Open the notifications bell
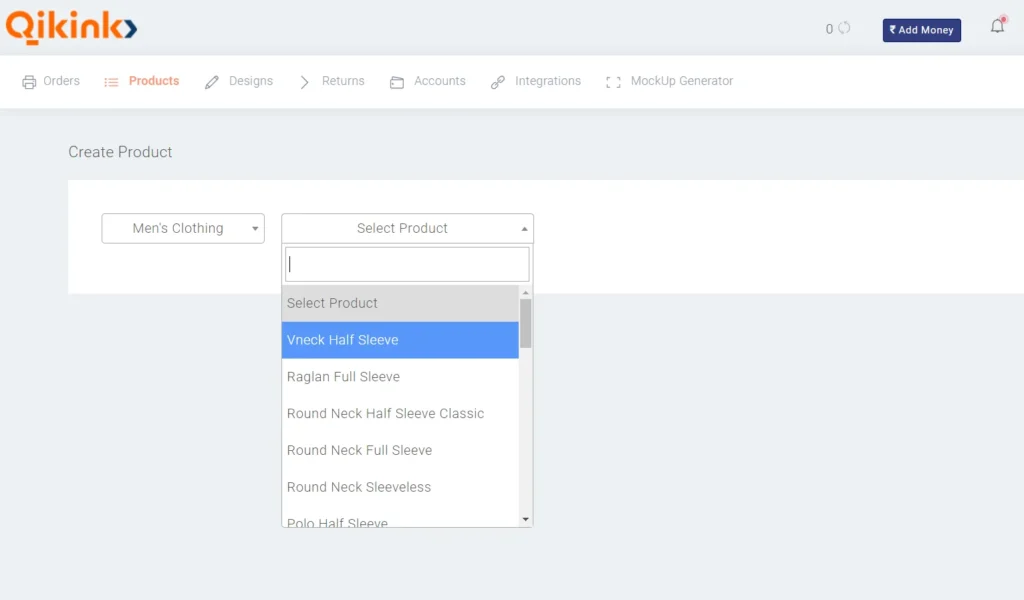The width and height of the screenshot is (1024, 600). (x=997, y=27)
